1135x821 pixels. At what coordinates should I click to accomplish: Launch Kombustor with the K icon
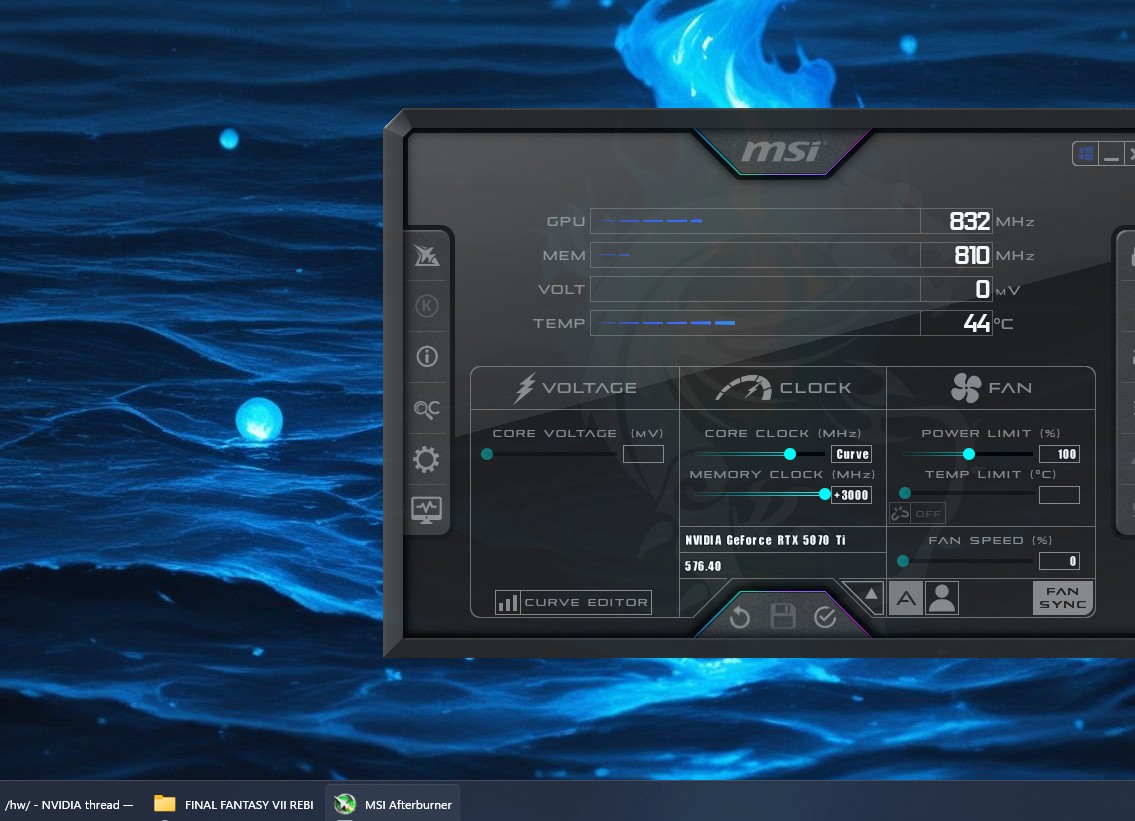426,306
